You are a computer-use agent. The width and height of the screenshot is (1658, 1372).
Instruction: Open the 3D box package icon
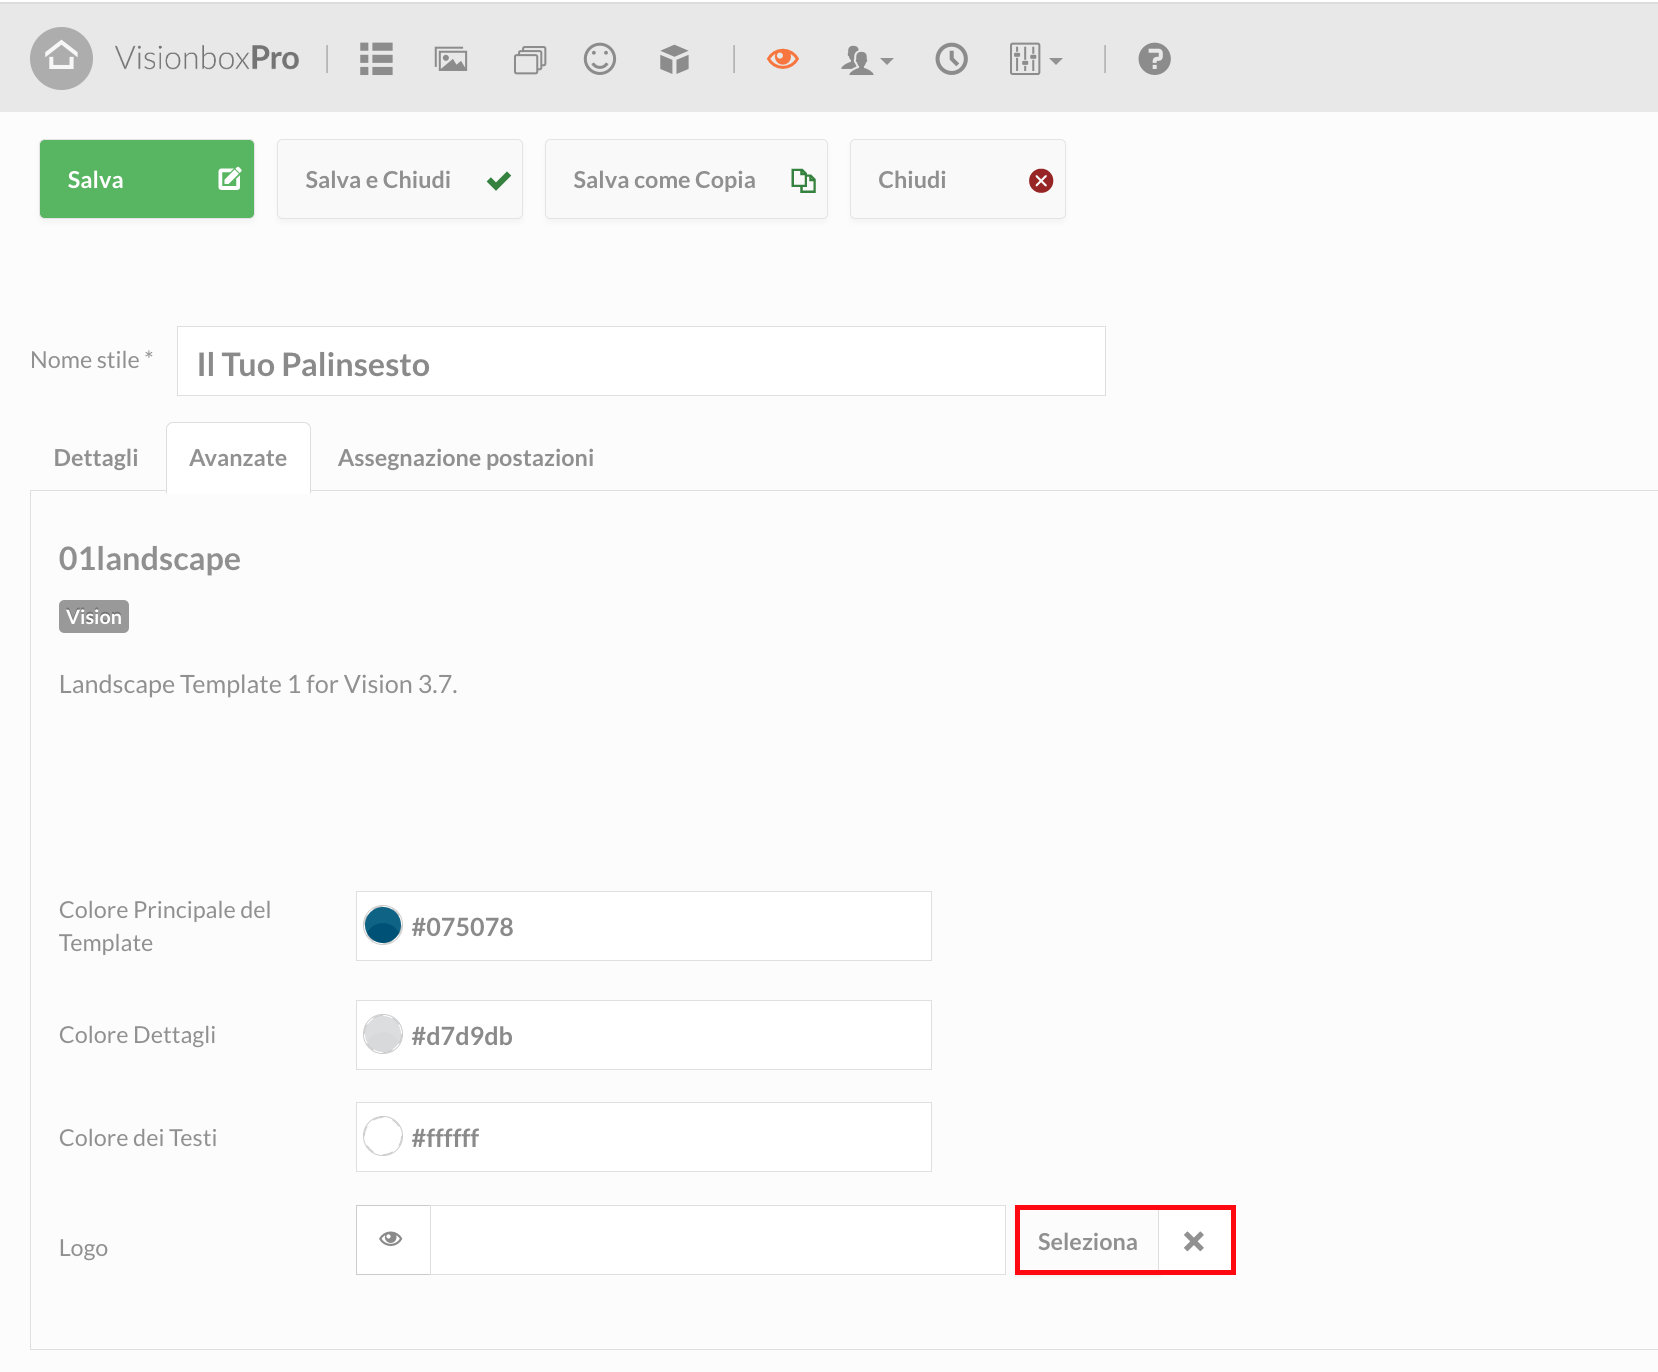[x=675, y=60]
